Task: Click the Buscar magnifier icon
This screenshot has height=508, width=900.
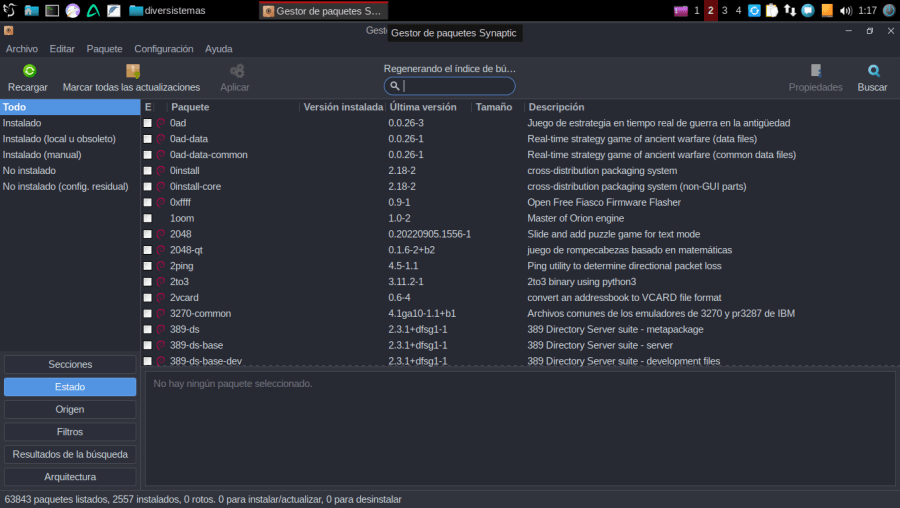Action: click(873, 71)
